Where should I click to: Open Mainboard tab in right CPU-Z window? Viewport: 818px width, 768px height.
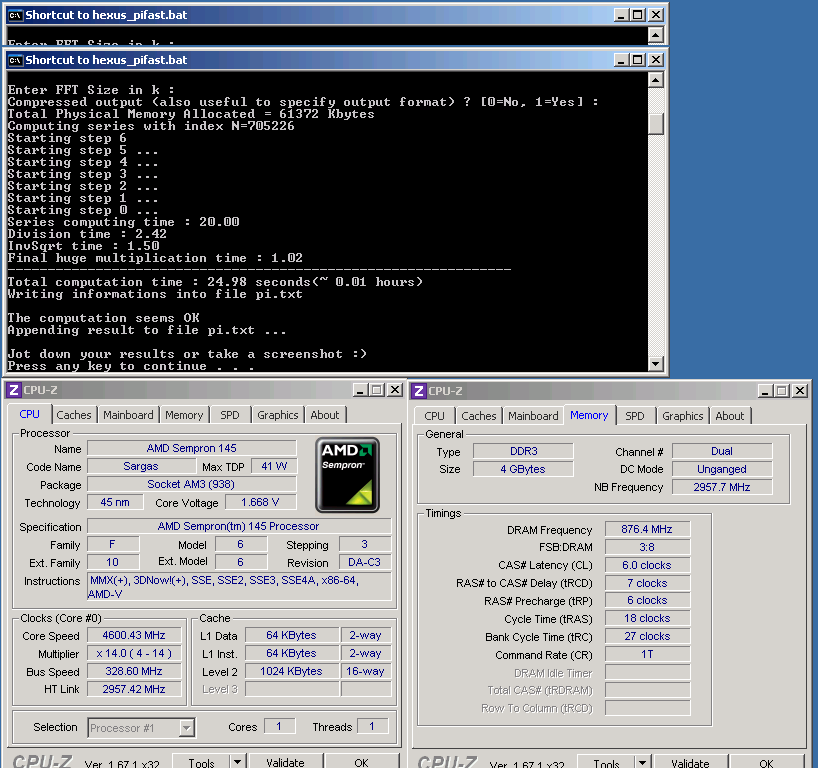click(533, 416)
